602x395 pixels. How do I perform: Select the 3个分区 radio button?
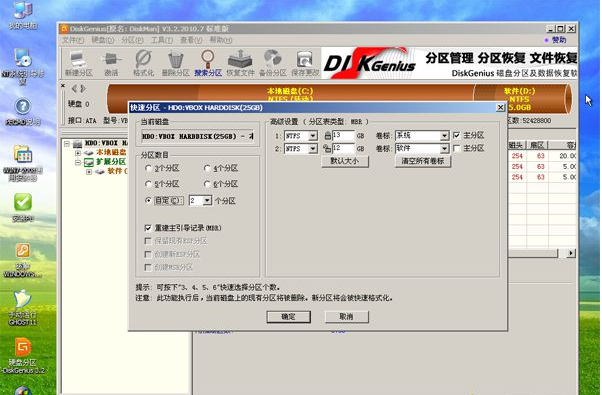coord(148,168)
